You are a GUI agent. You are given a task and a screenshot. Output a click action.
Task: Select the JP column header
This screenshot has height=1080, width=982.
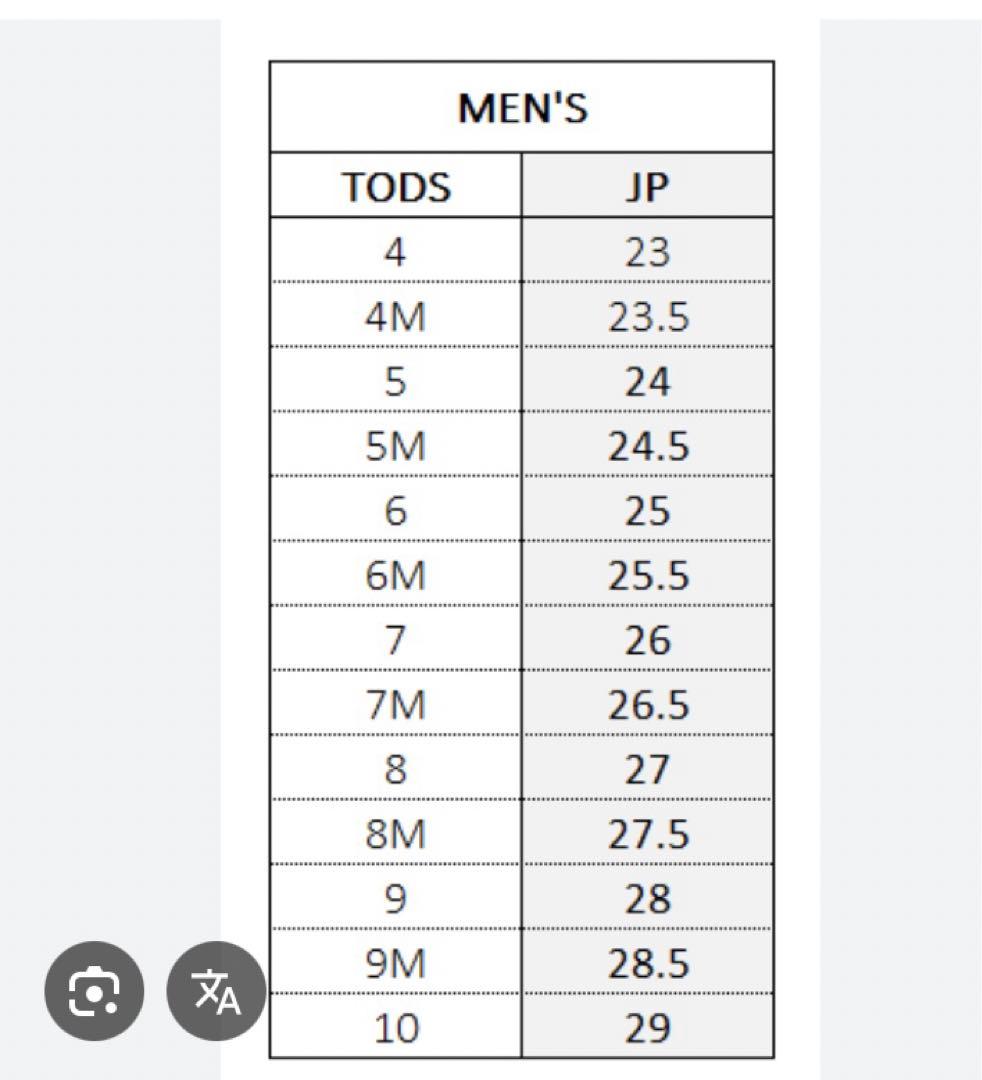647,187
